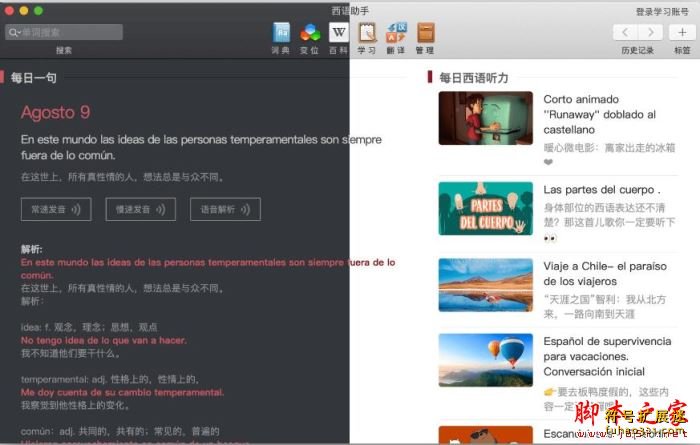Click the 每日一句 section heading

pos(34,78)
